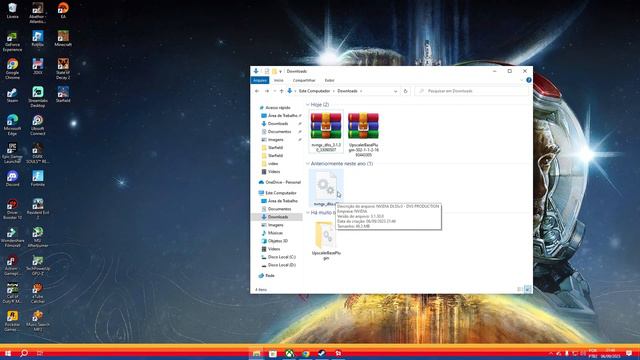Select the UpscalerBasePlugin RAR archive
Image resolution: width=640 pixels, height=360 pixels.
point(363,134)
